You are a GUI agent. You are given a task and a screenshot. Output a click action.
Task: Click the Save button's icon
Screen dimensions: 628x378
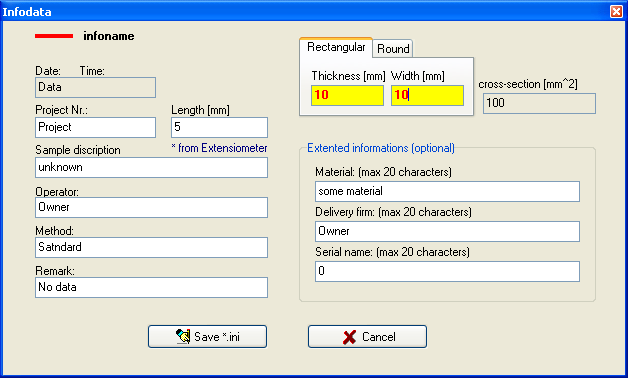(183, 336)
